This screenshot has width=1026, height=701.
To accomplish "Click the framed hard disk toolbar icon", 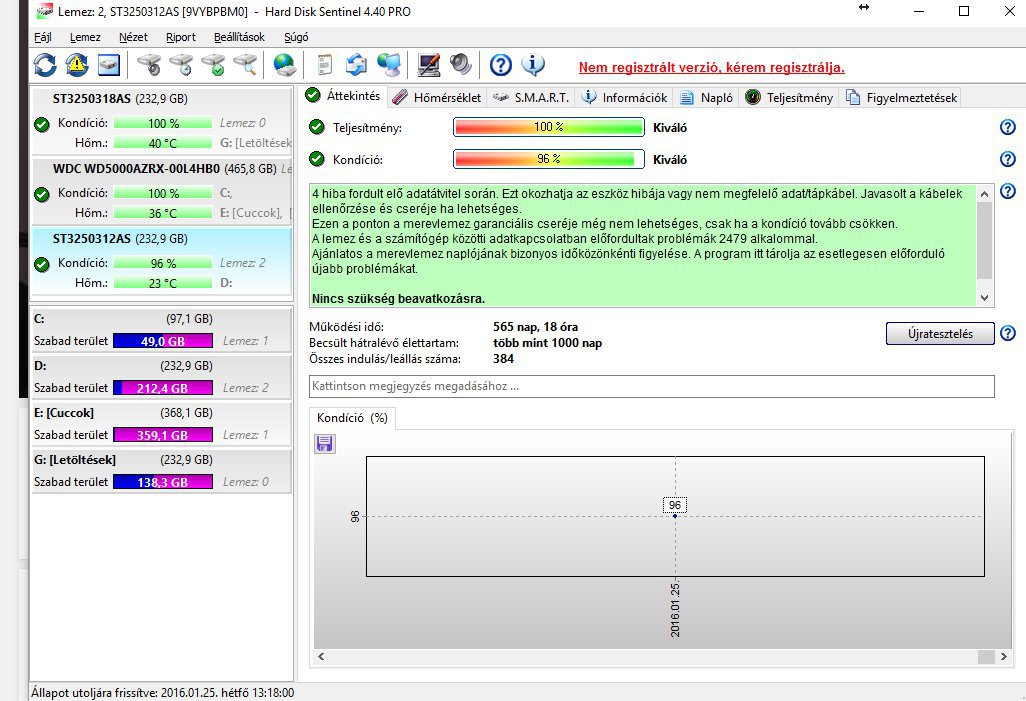I will tap(109, 65).
